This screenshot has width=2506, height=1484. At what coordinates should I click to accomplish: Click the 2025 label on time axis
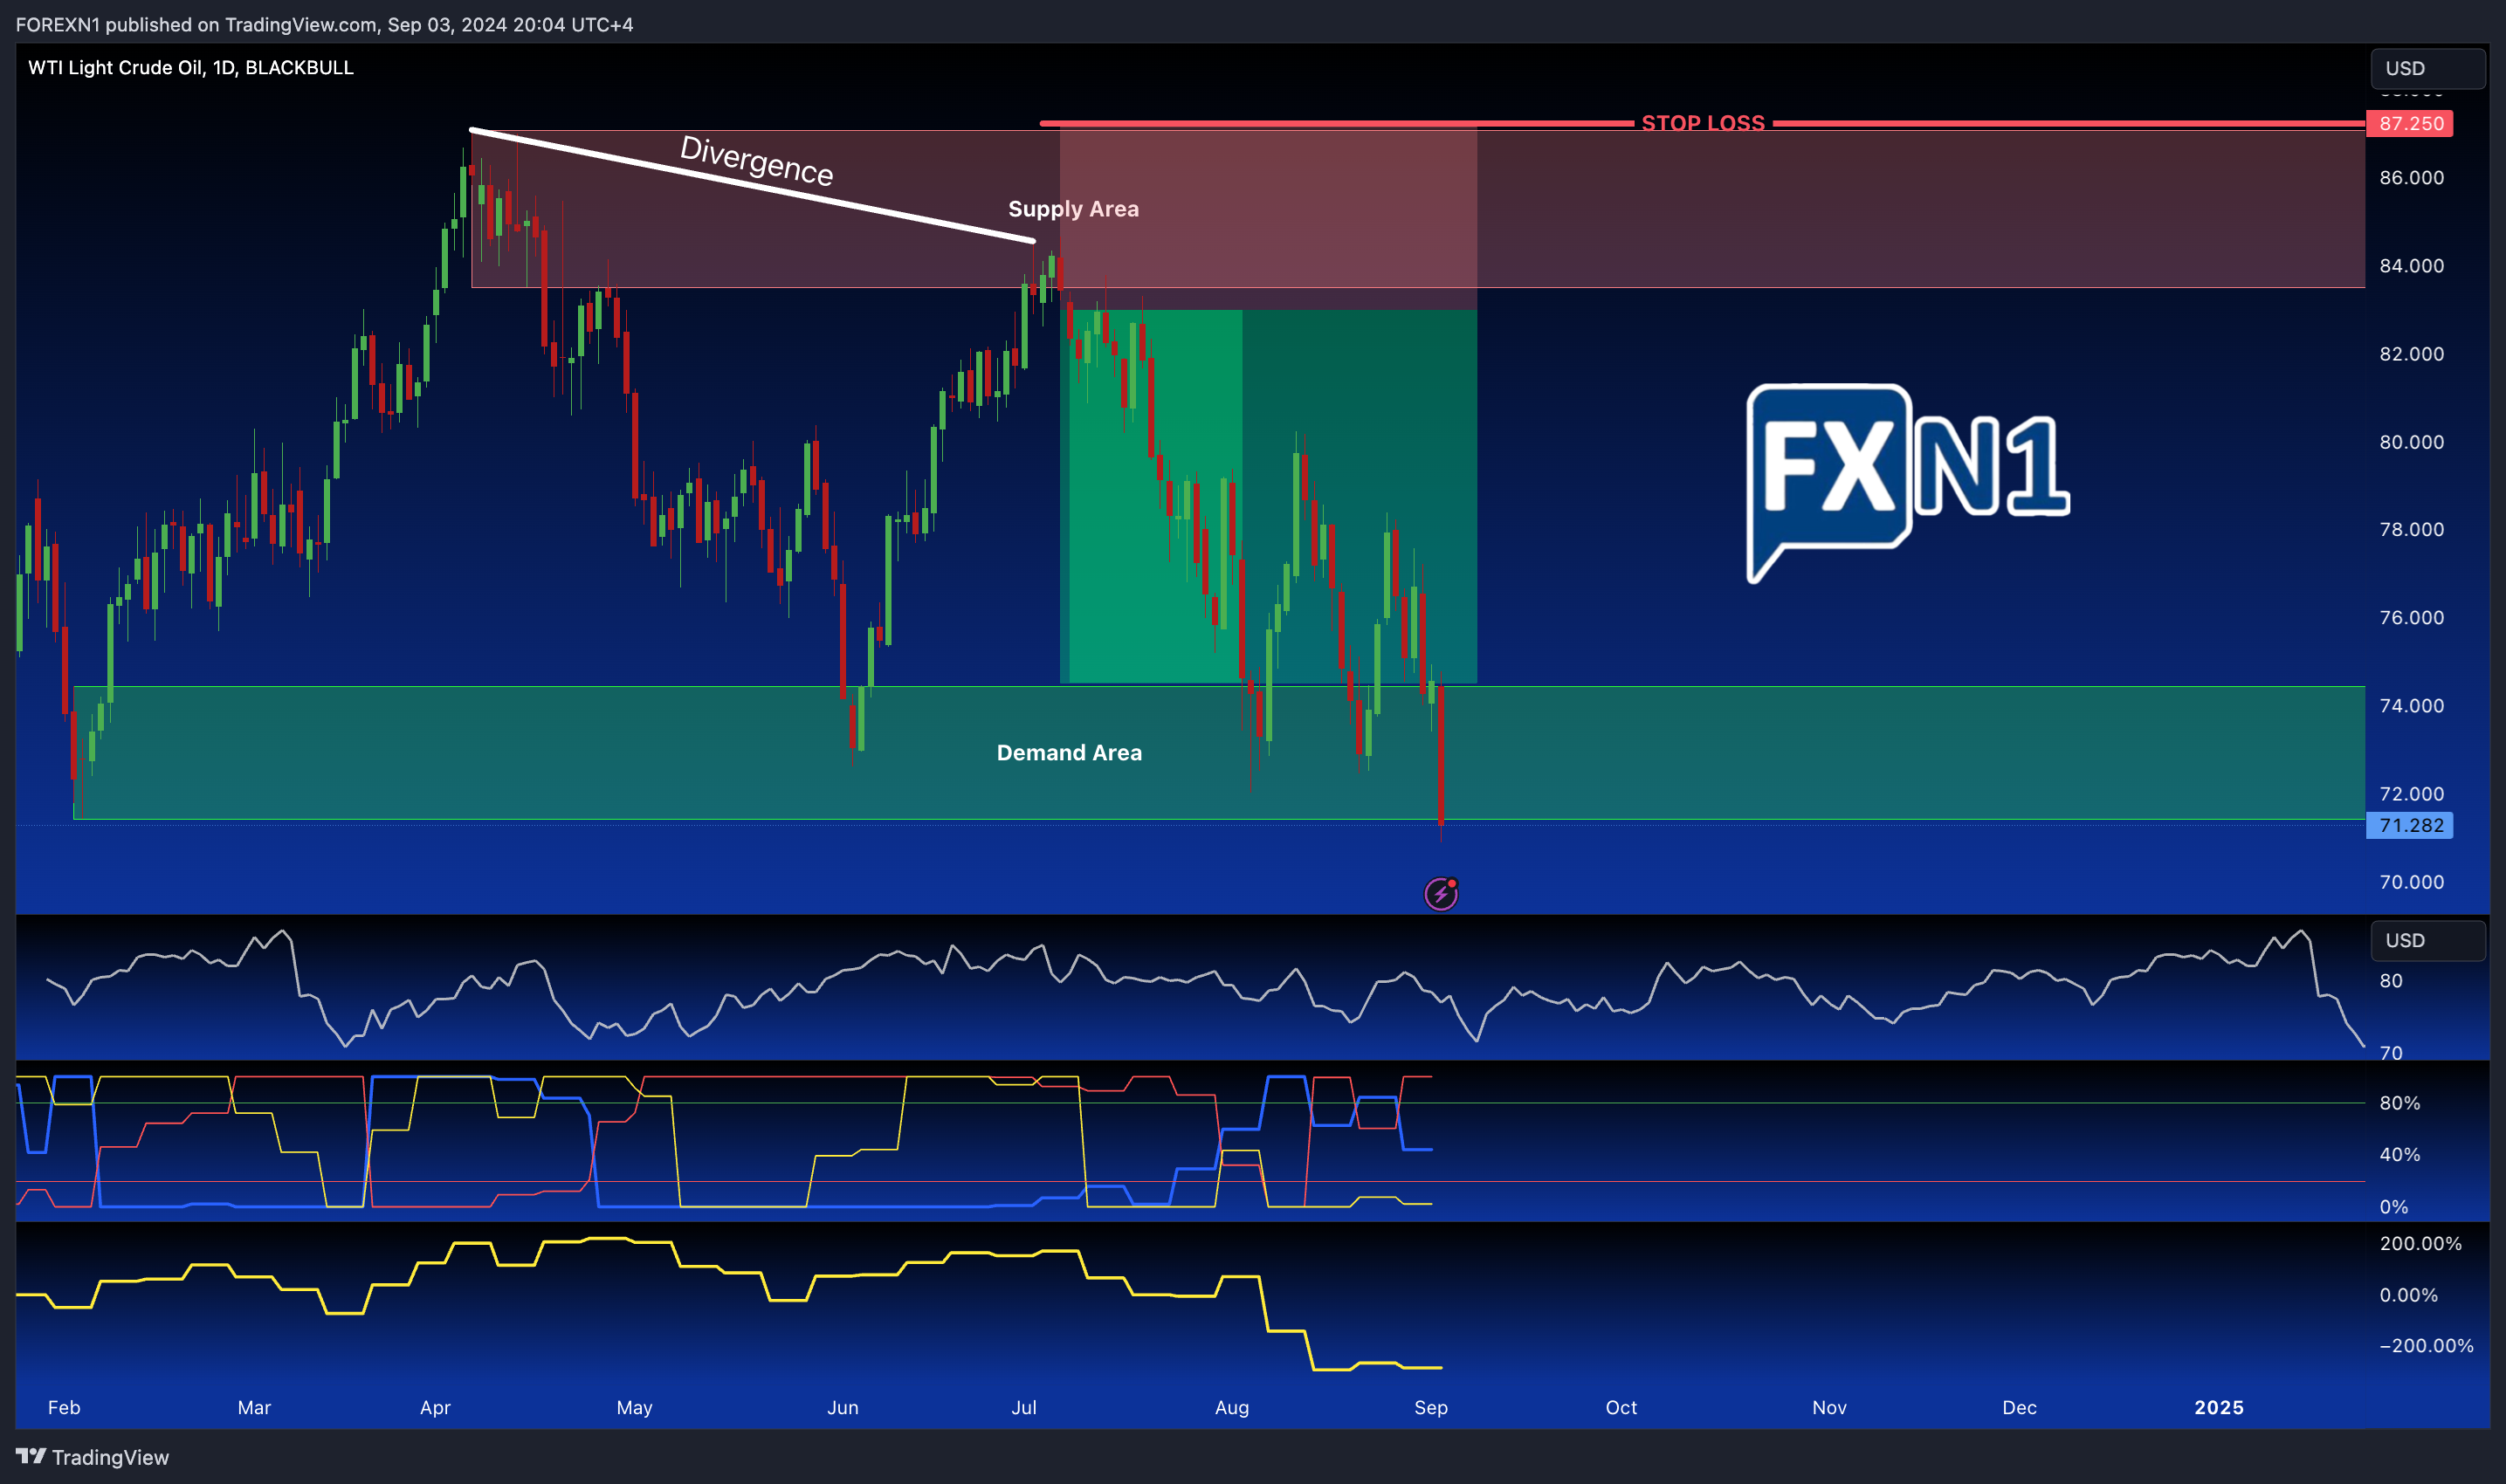[x=2219, y=1407]
